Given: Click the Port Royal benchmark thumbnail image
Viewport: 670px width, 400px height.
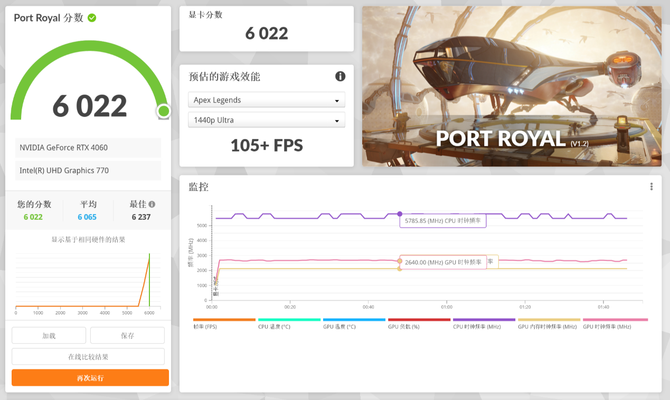Looking at the screenshot, I should point(511,86).
